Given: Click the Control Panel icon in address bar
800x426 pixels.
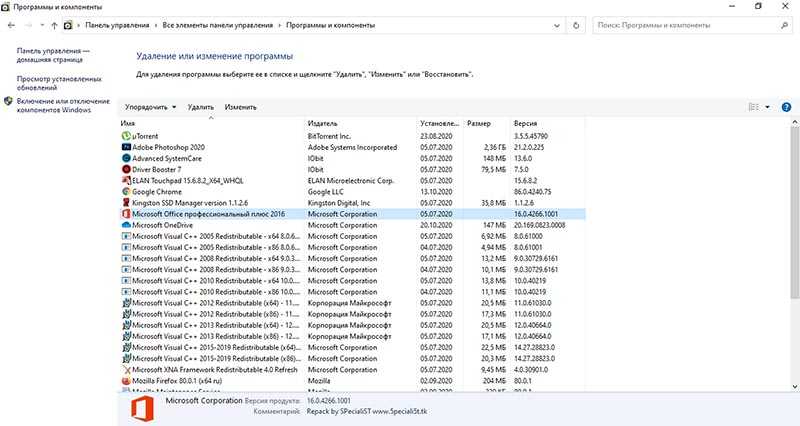Looking at the screenshot, I should point(68,25).
